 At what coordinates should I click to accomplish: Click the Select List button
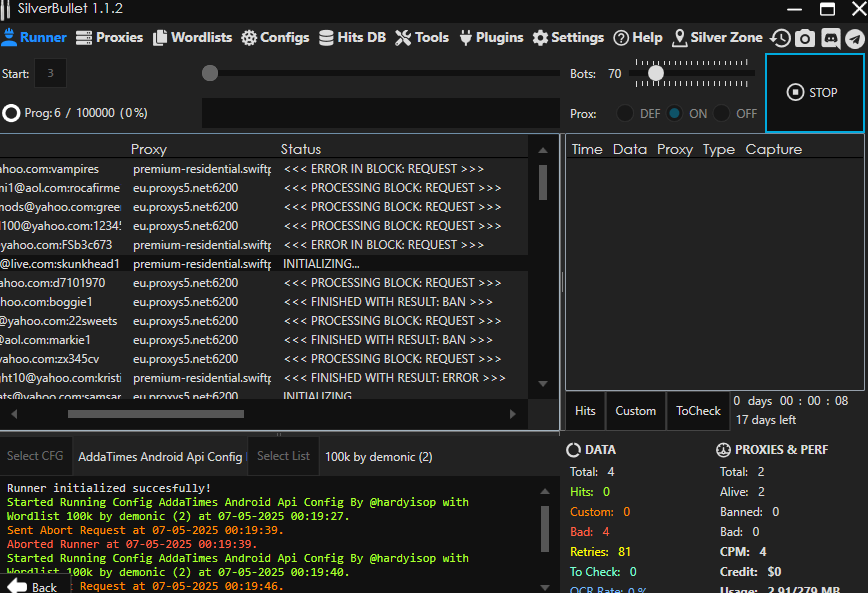click(x=283, y=456)
